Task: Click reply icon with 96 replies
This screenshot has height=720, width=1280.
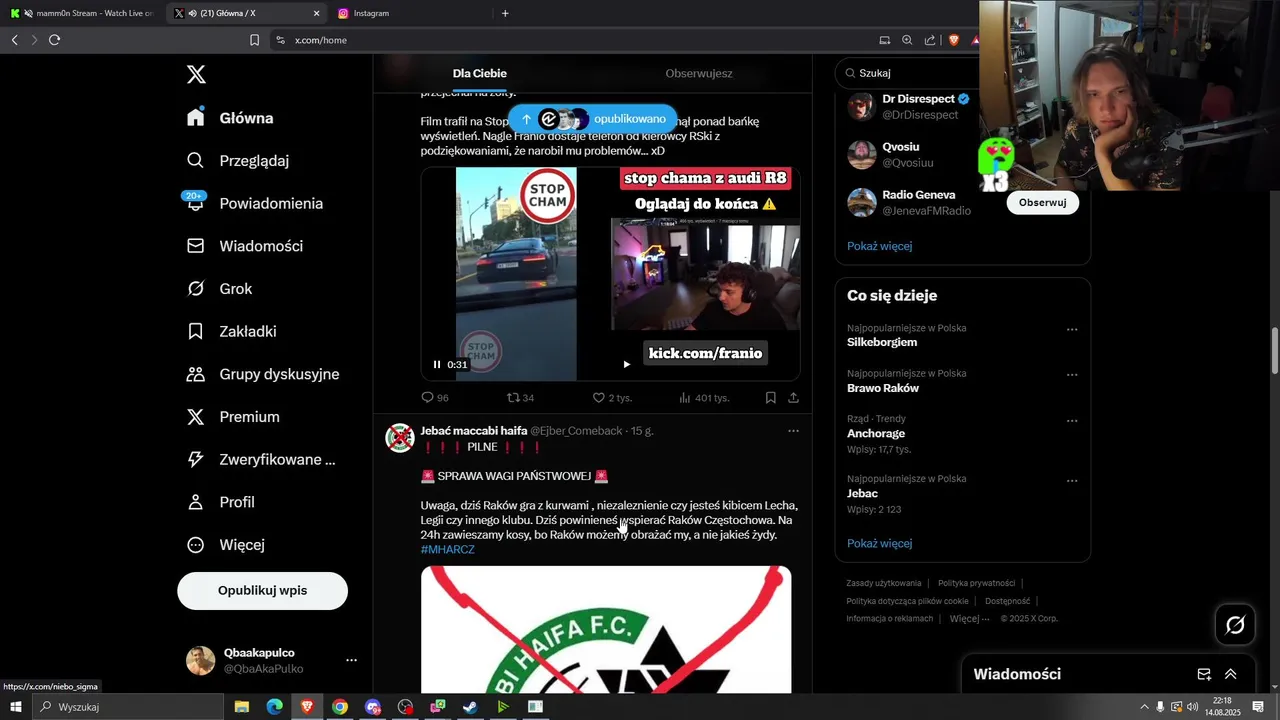Action: point(435,397)
